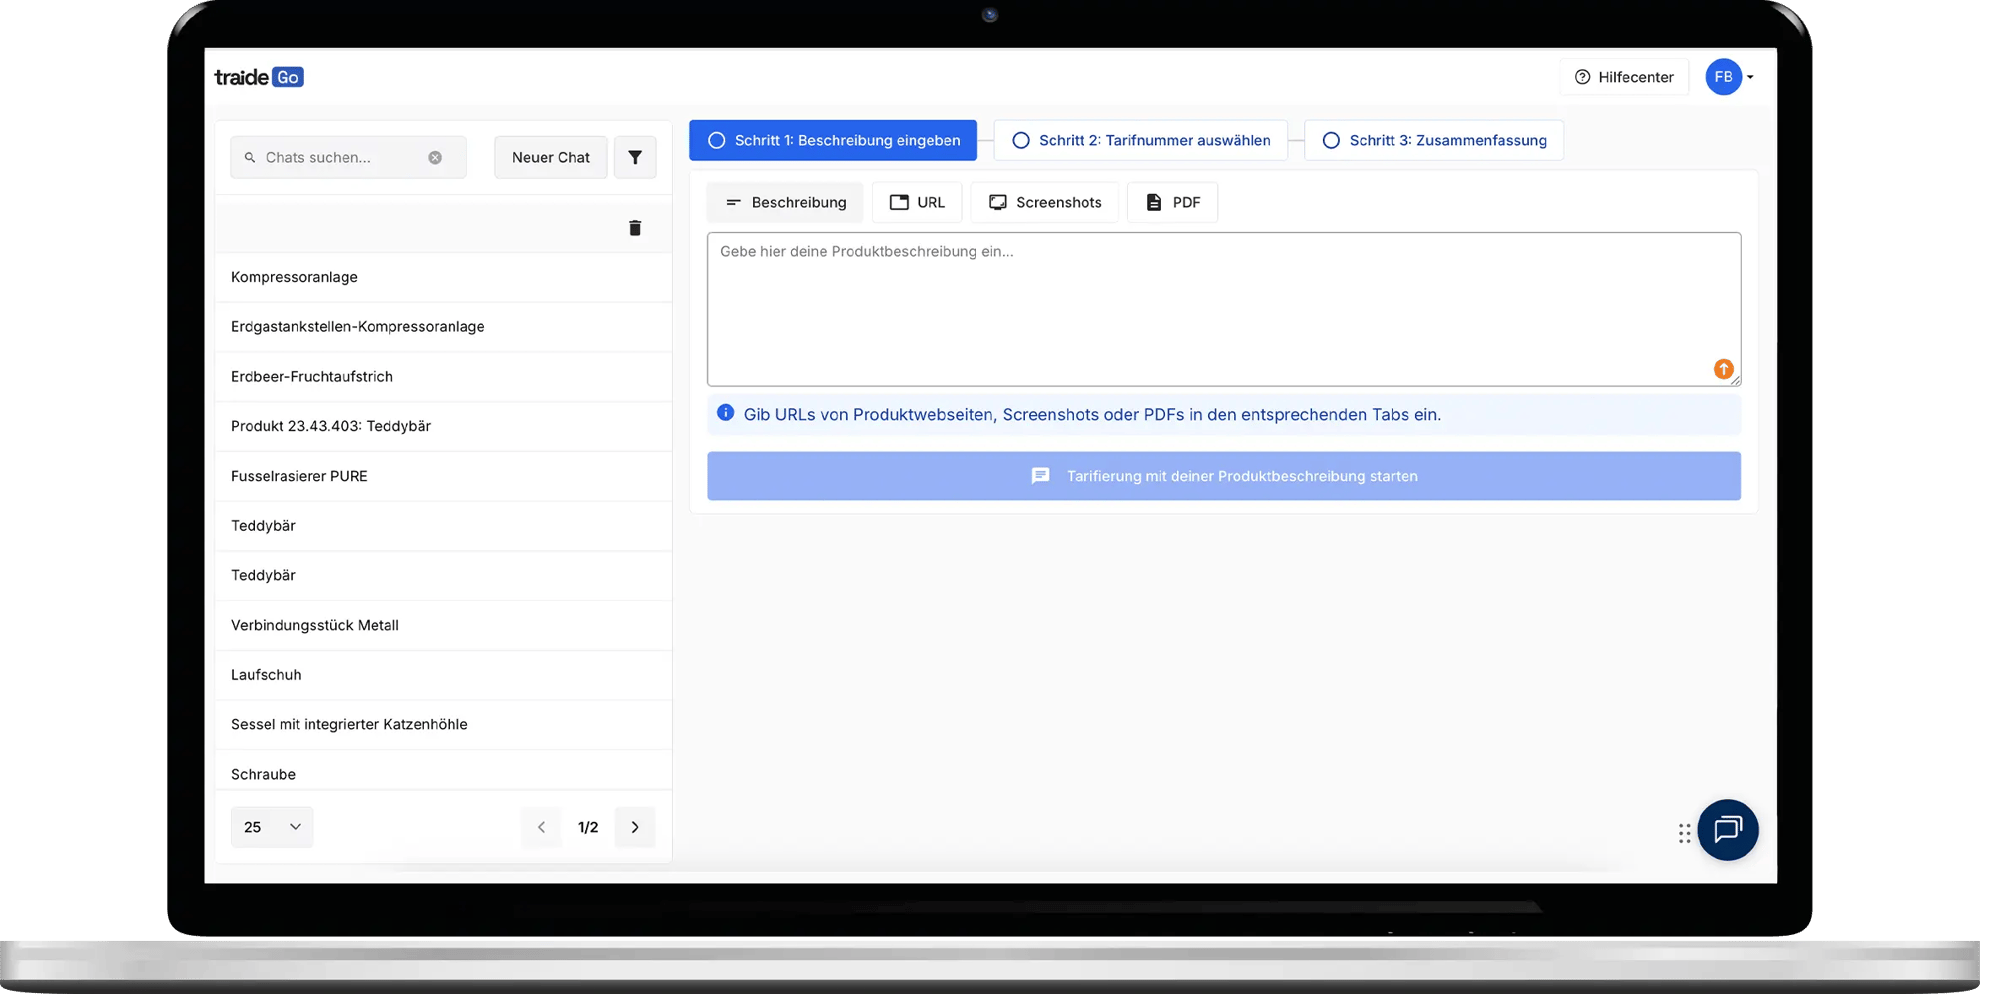This screenshot has height=994, width=2000.
Task: Click Tarifierung mit deiner Produktbeschreibung starten
Action: [1224, 476]
